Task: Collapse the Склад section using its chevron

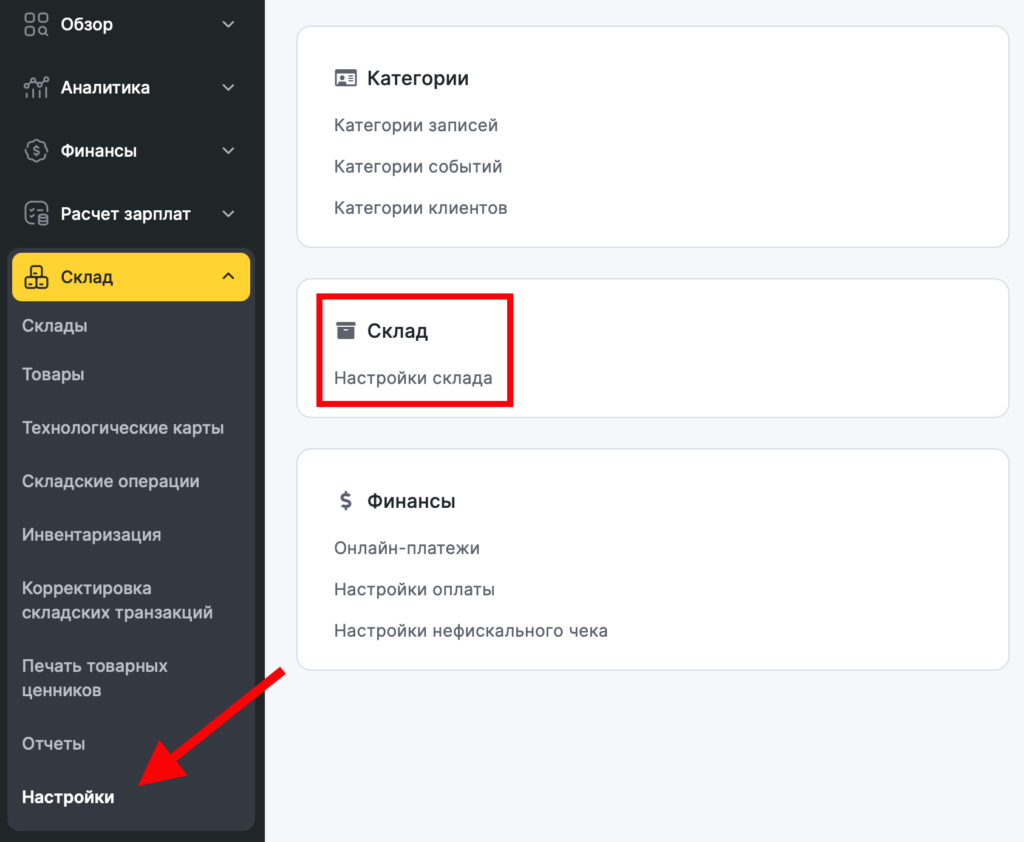Action: 228,277
